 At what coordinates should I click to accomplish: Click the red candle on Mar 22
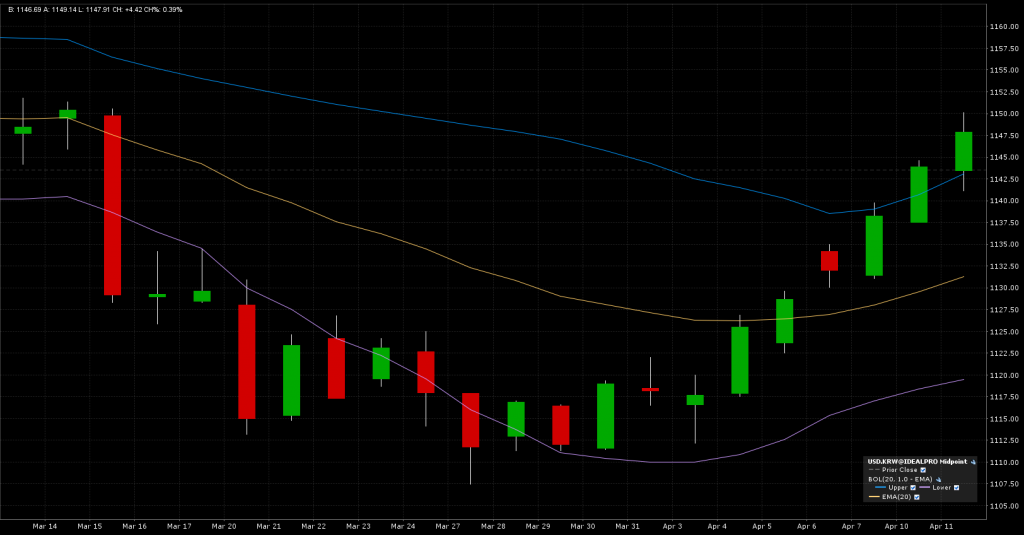coord(336,368)
